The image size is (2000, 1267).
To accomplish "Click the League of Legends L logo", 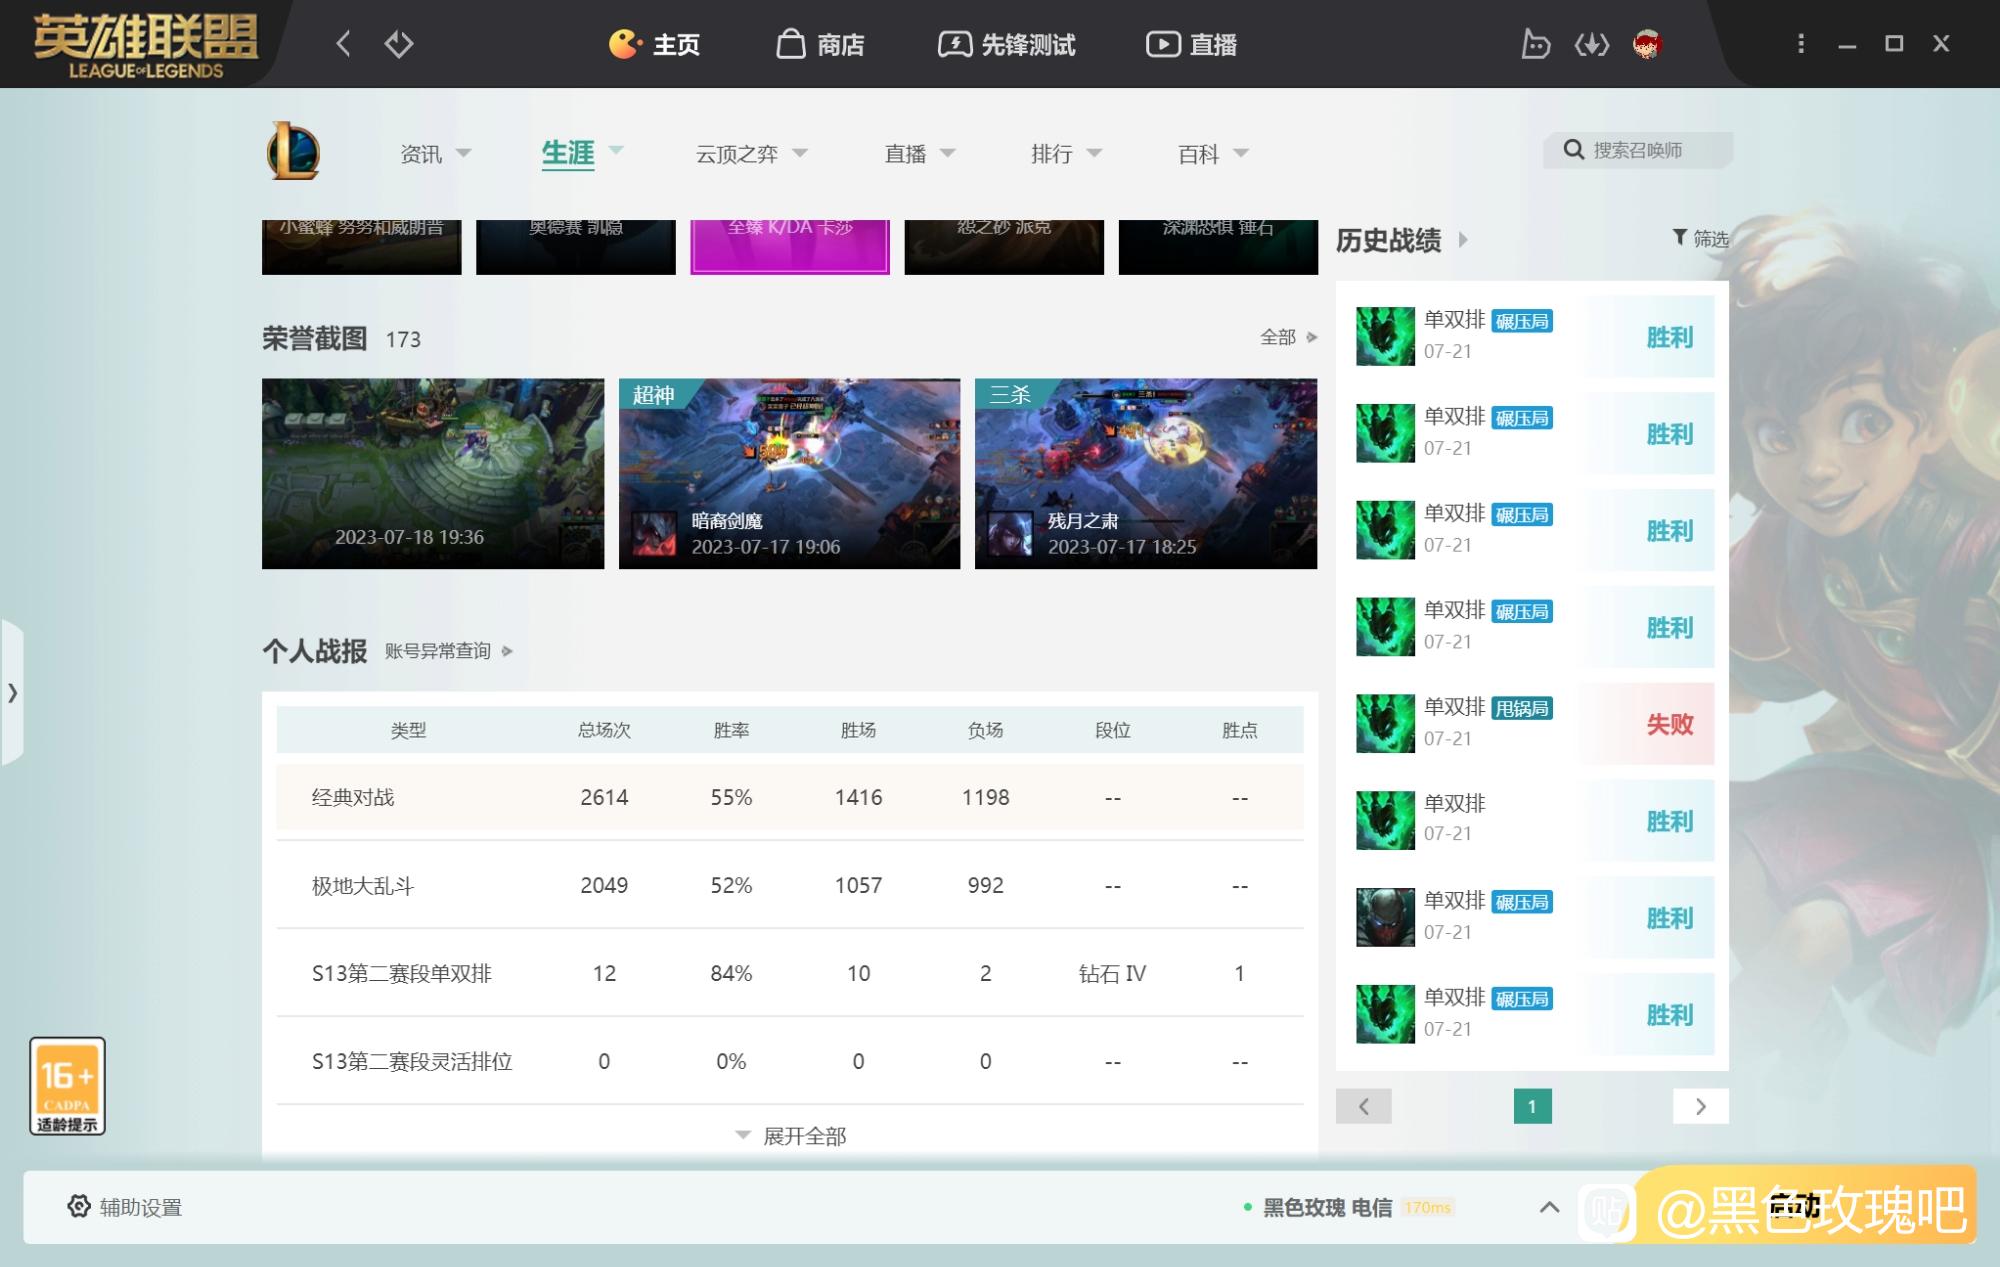I will pyautogui.click(x=293, y=151).
